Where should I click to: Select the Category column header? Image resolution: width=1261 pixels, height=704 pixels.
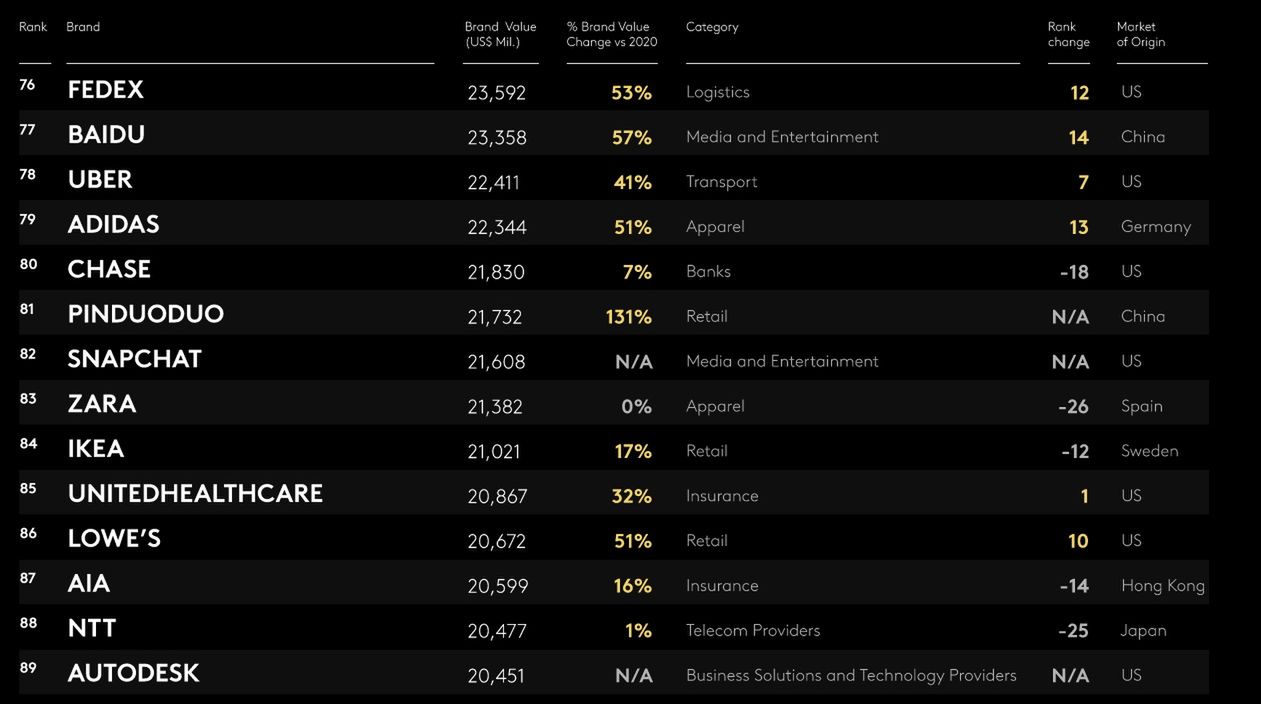(712, 27)
